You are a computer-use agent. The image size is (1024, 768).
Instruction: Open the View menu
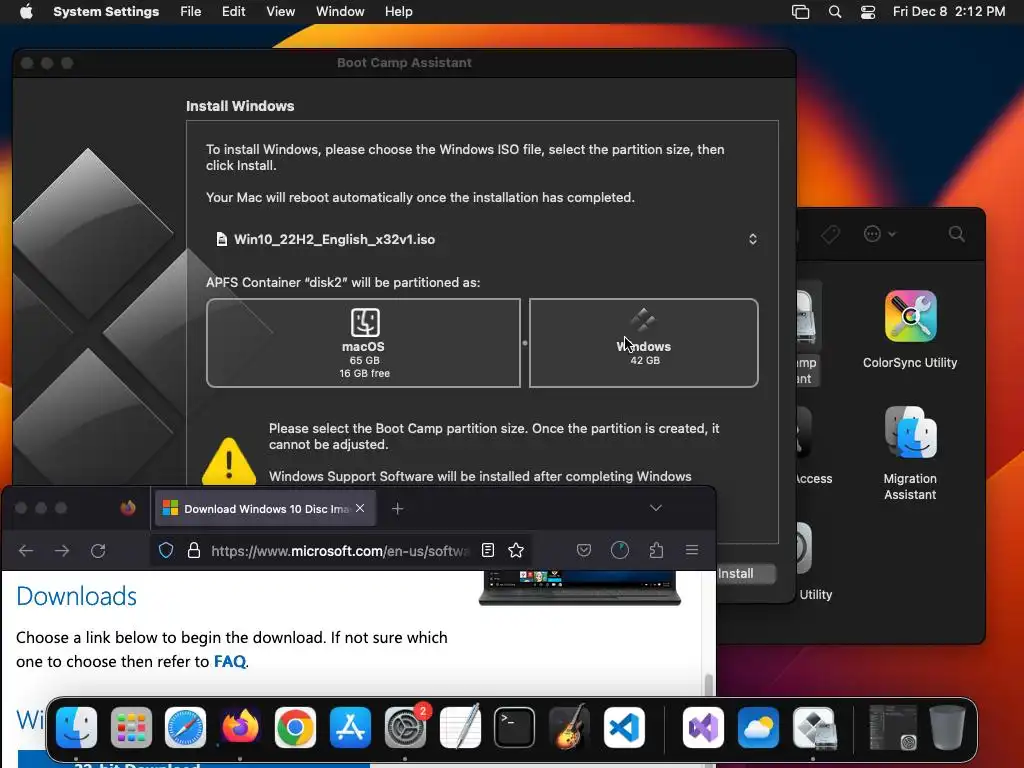pyautogui.click(x=280, y=12)
